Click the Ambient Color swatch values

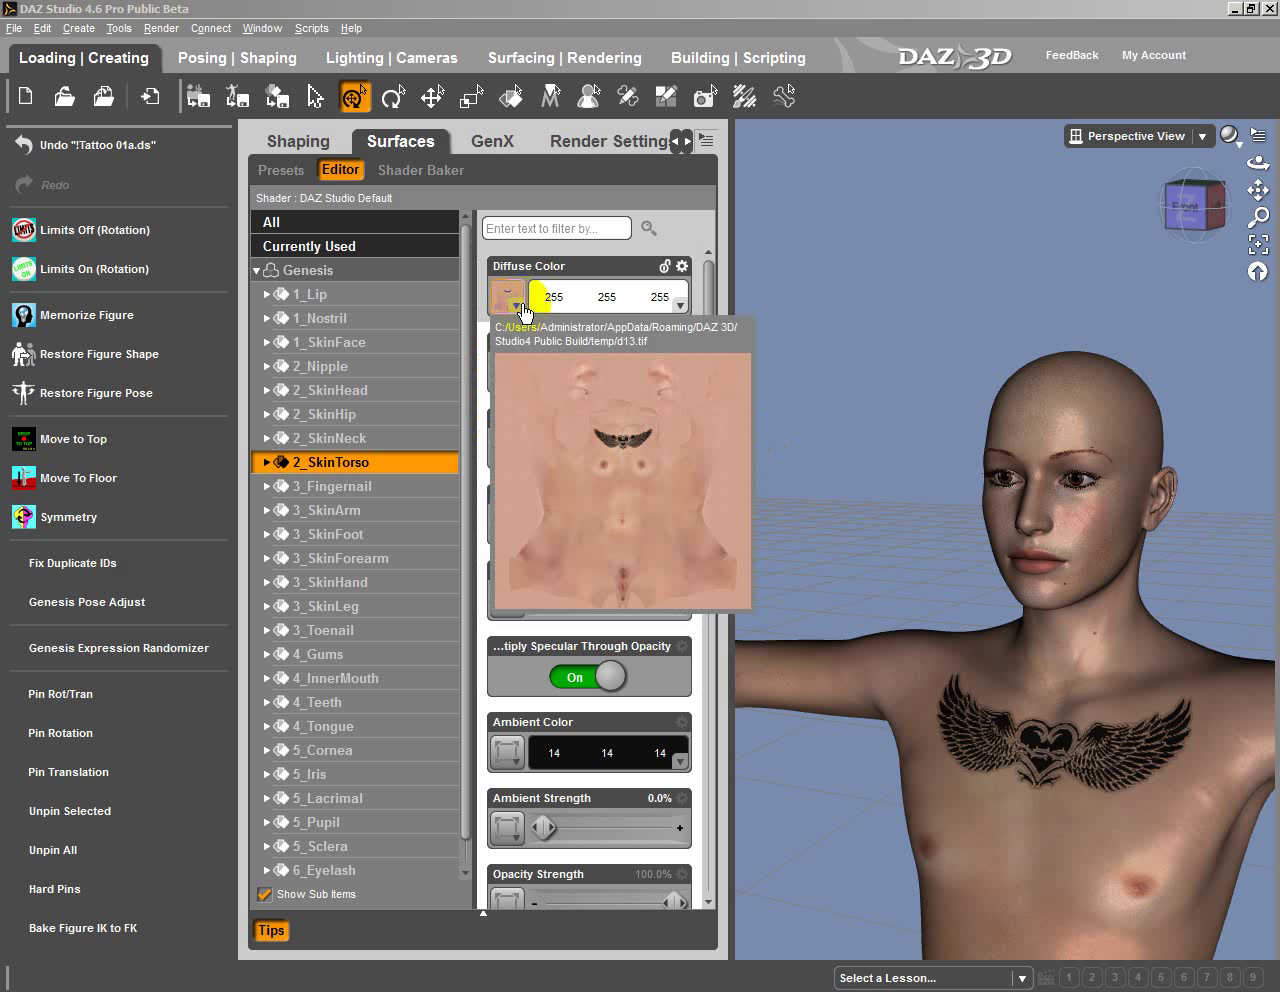[x=607, y=753]
